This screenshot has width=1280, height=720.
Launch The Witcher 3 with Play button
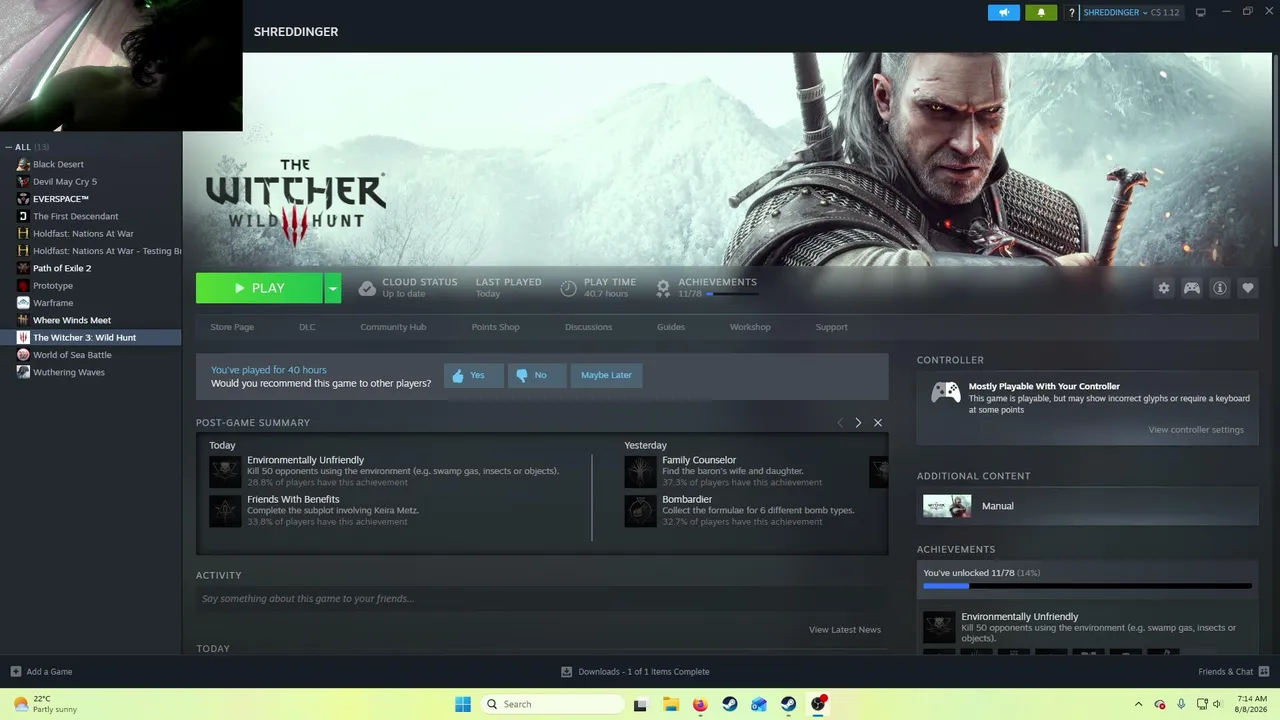click(x=259, y=288)
